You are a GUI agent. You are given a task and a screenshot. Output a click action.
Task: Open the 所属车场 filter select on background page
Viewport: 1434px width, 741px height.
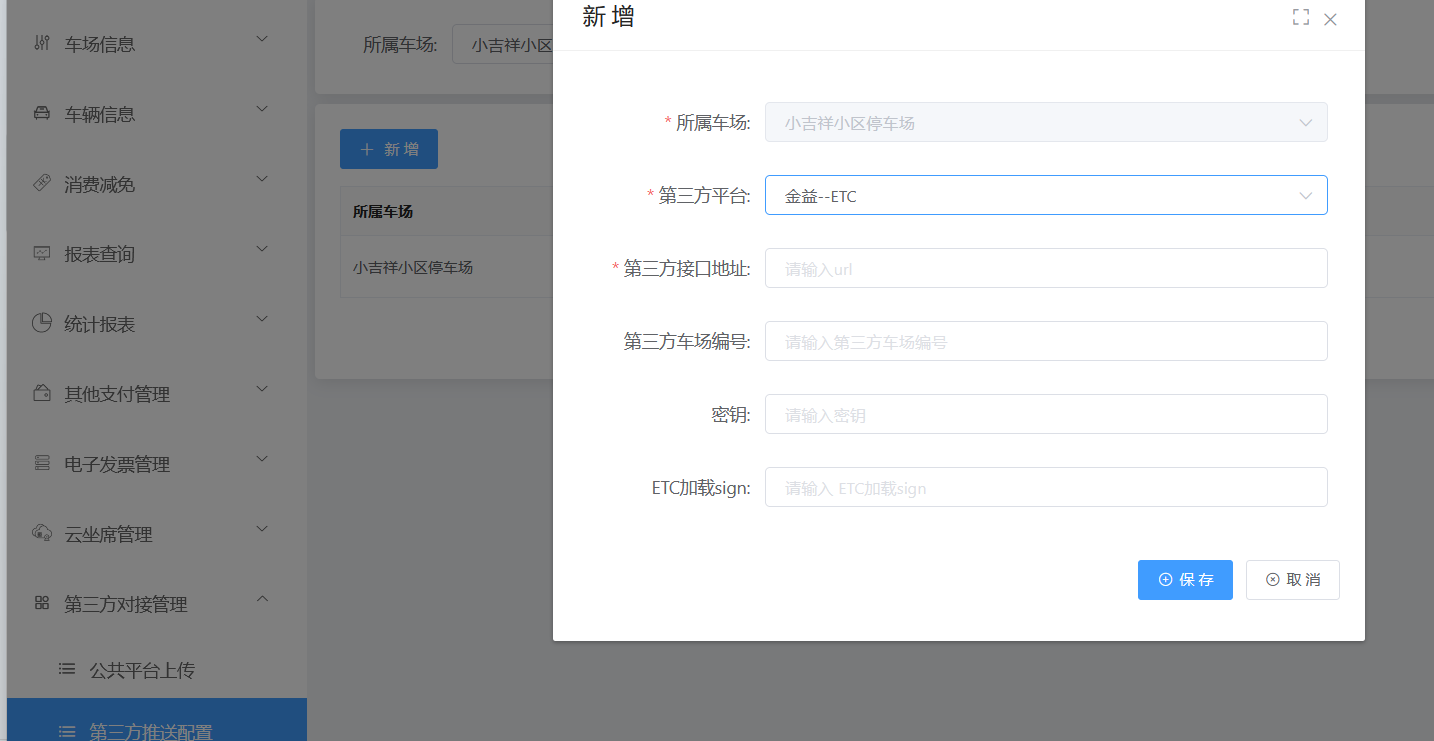(x=503, y=45)
